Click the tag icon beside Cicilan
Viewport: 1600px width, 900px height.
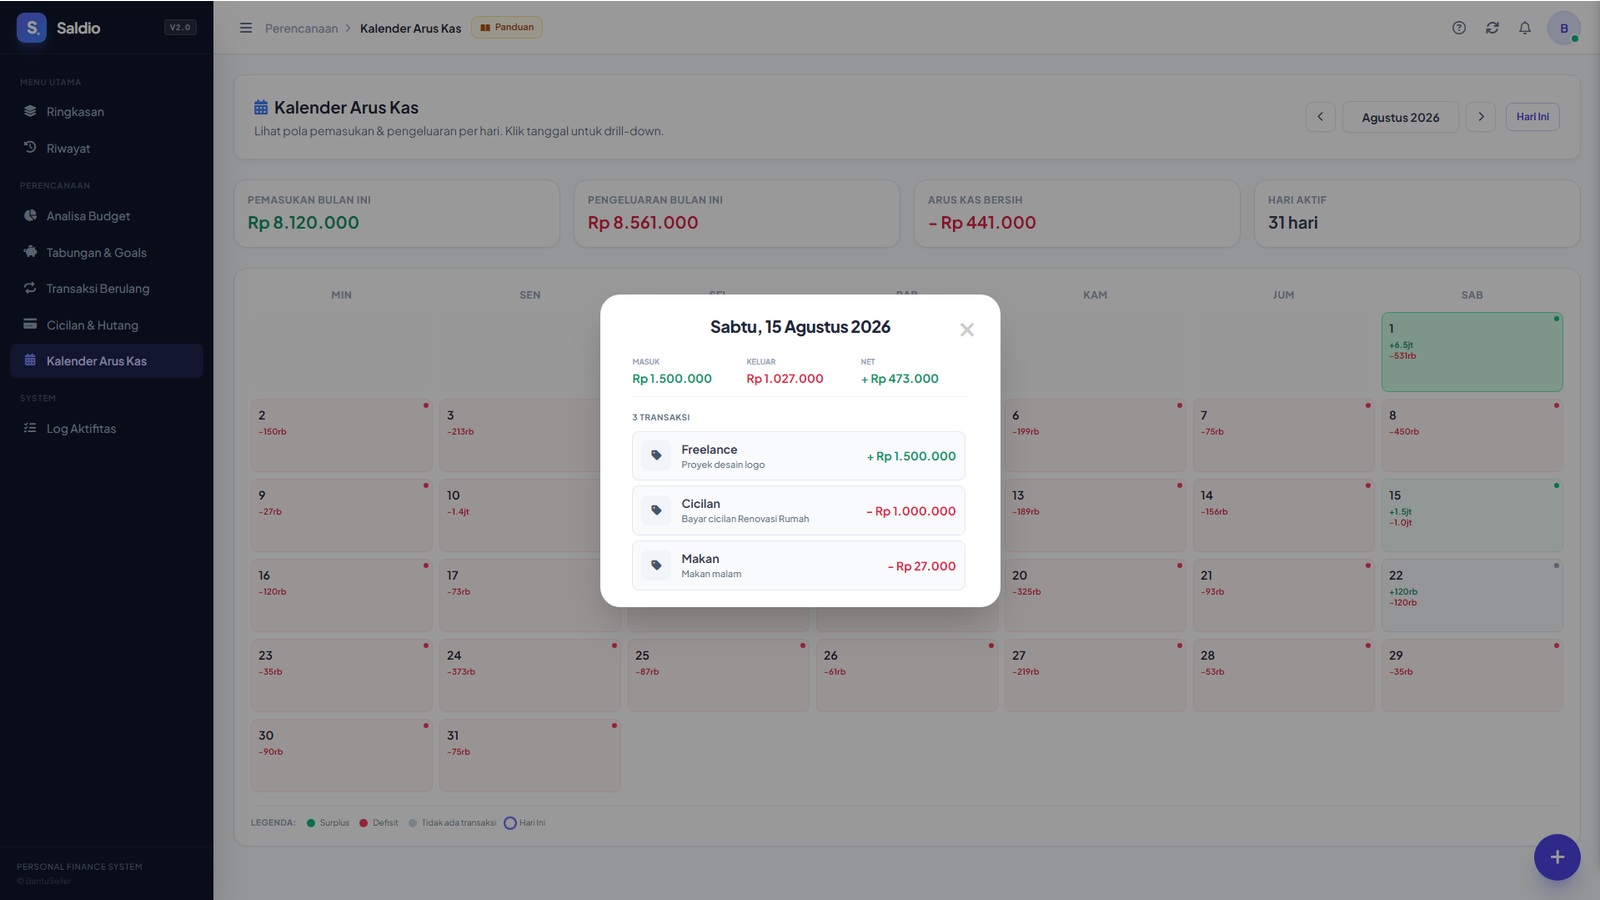pyautogui.click(x=656, y=511)
